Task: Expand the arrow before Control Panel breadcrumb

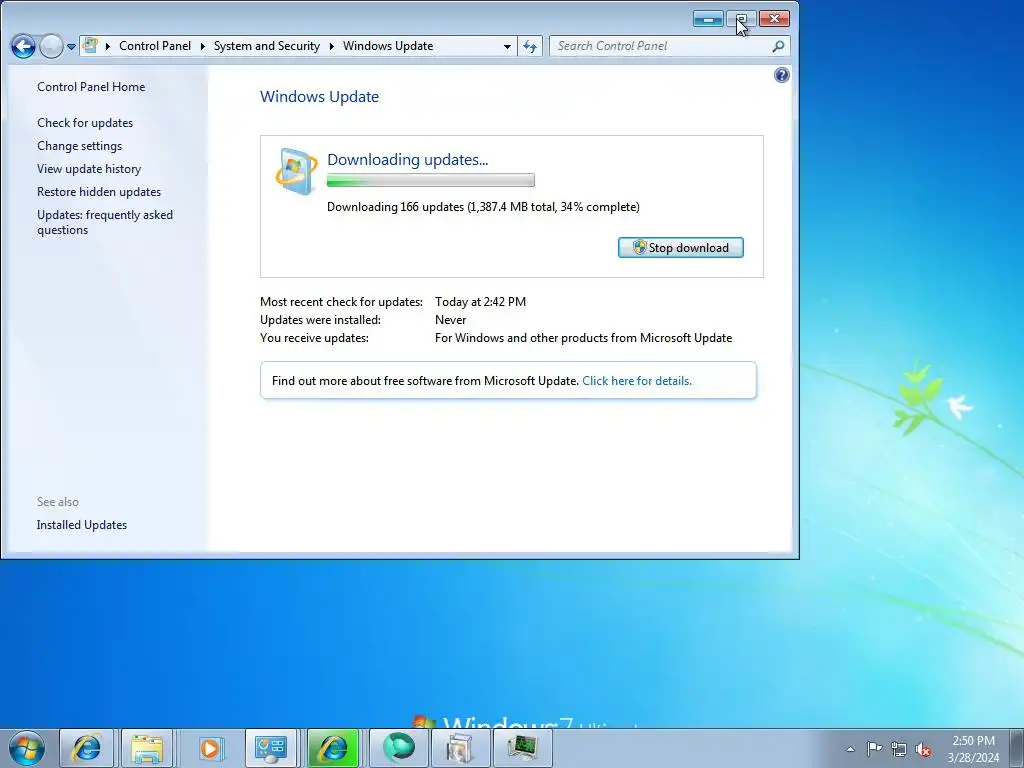Action: (x=108, y=46)
